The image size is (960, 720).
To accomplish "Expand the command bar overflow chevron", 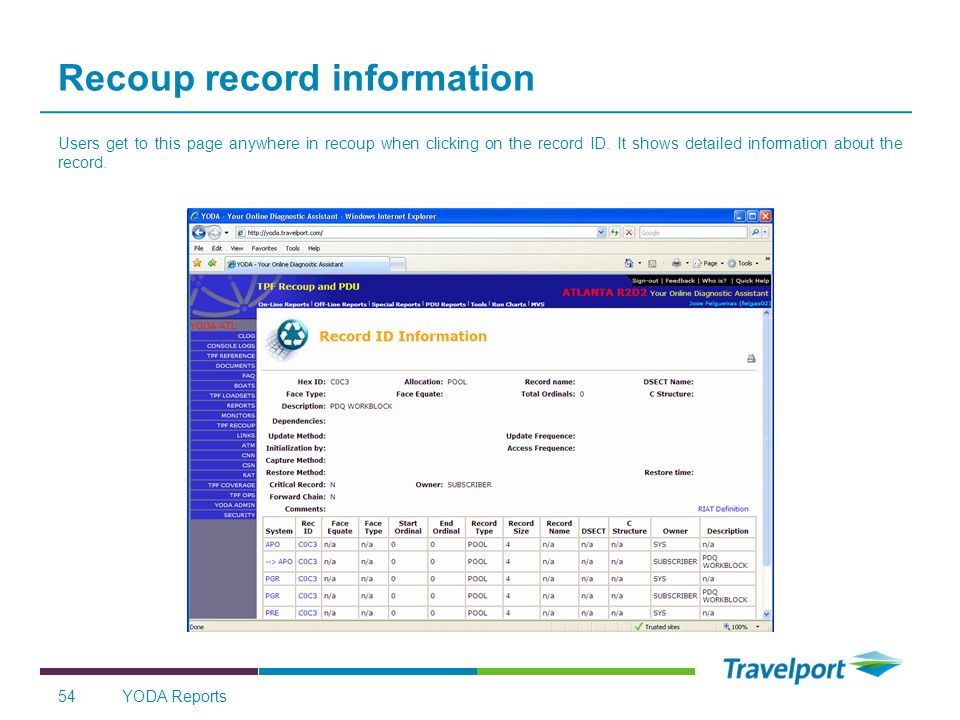I will coord(767,260).
